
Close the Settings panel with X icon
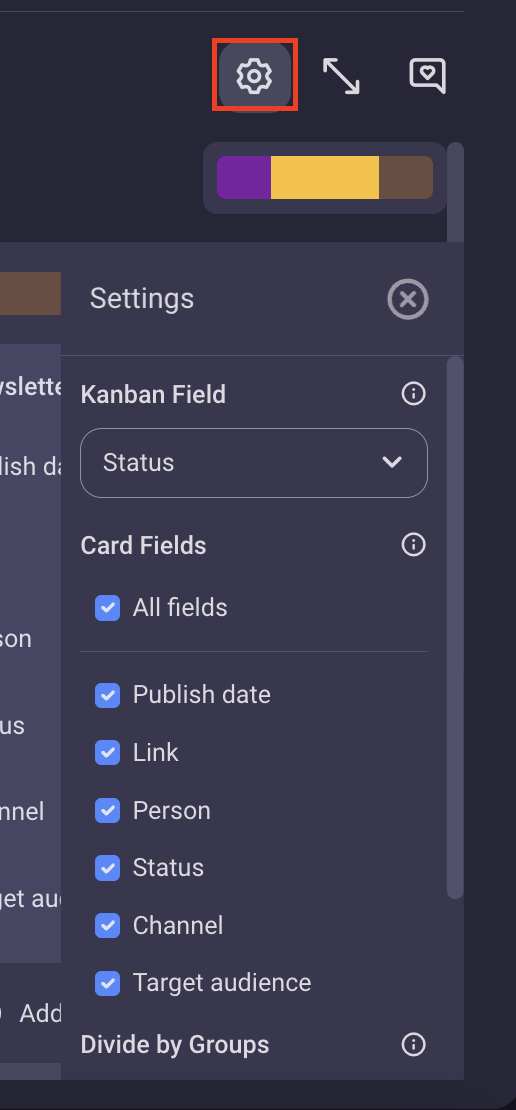(x=408, y=299)
